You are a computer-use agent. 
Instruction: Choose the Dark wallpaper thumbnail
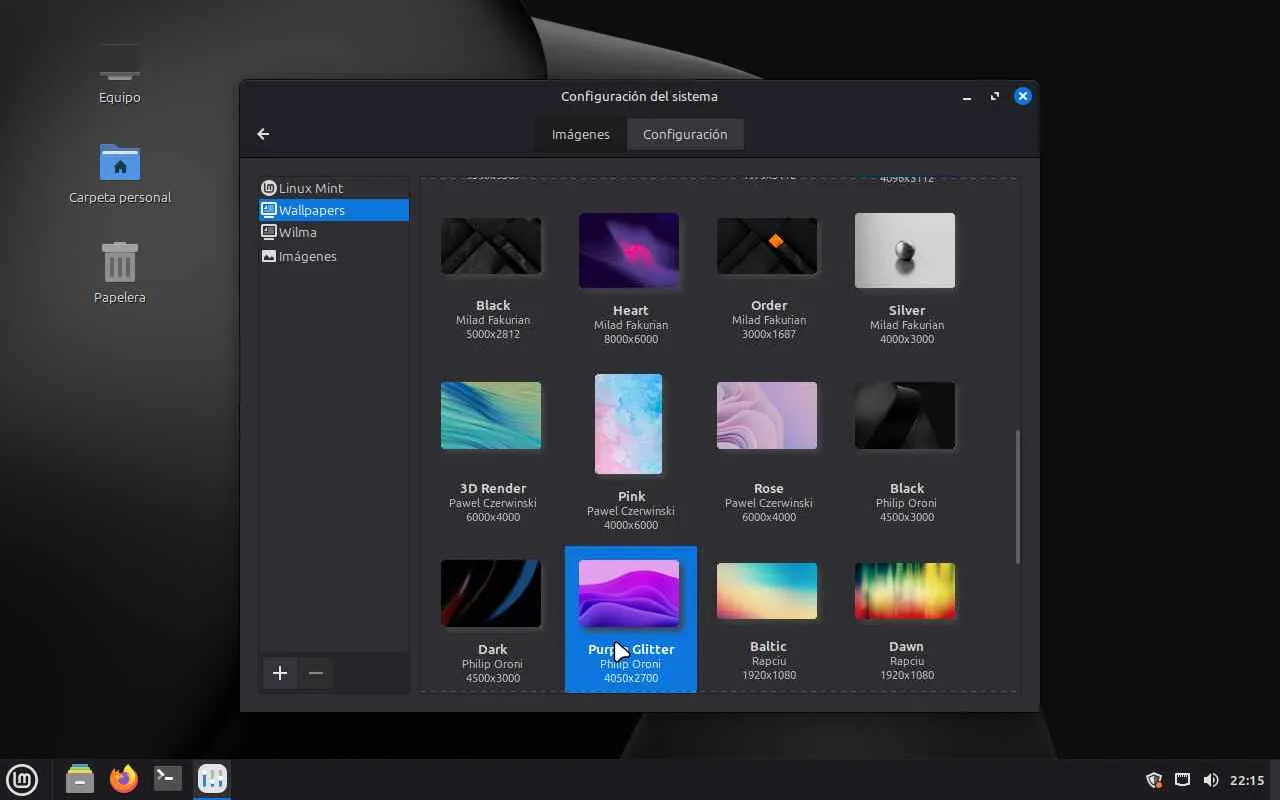pos(491,593)
